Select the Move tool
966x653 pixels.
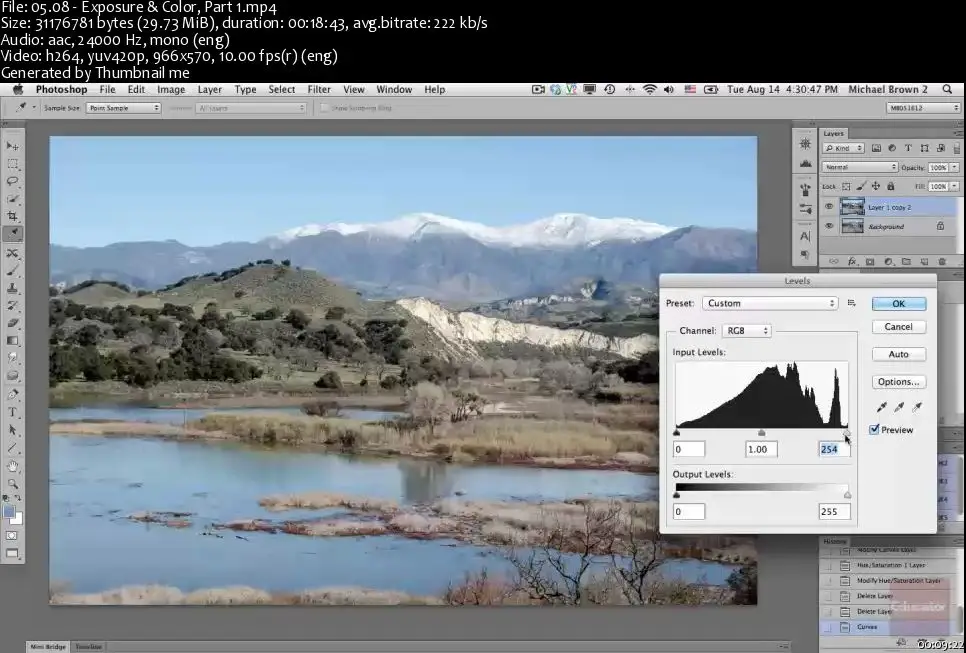pos(12,146)
